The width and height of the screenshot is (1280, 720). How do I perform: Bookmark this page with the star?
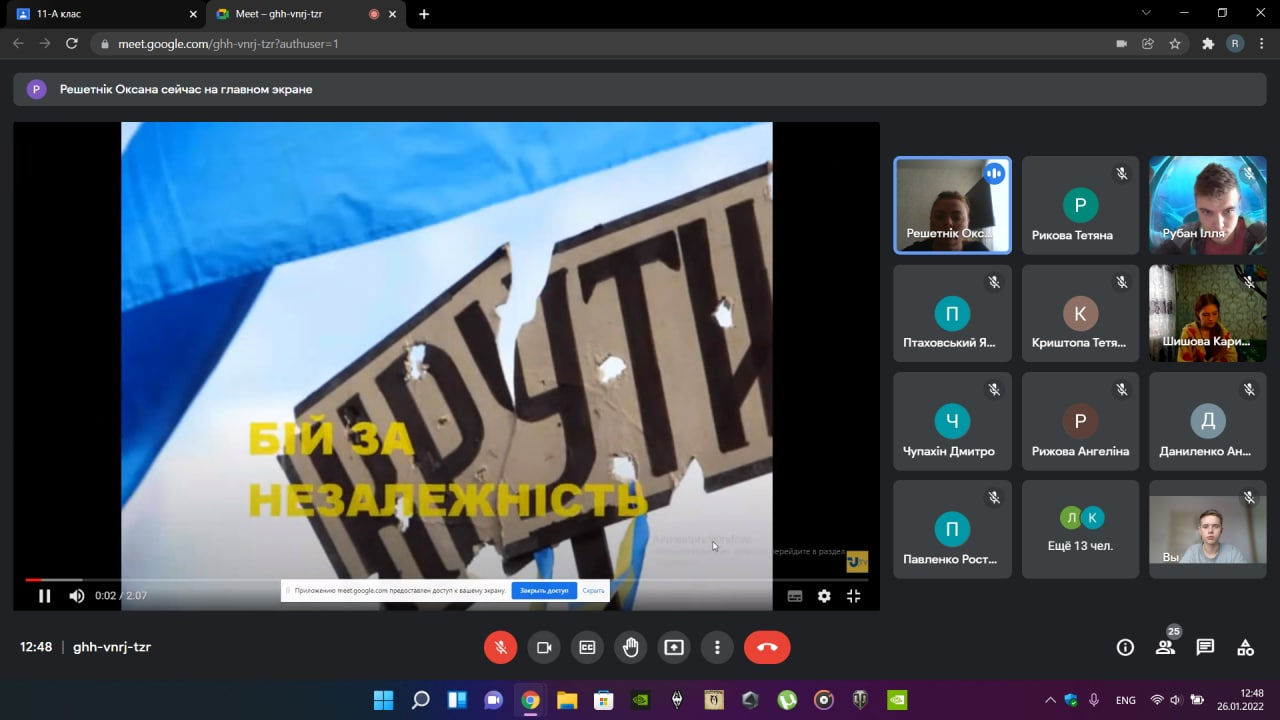[x=1175, y=44]
